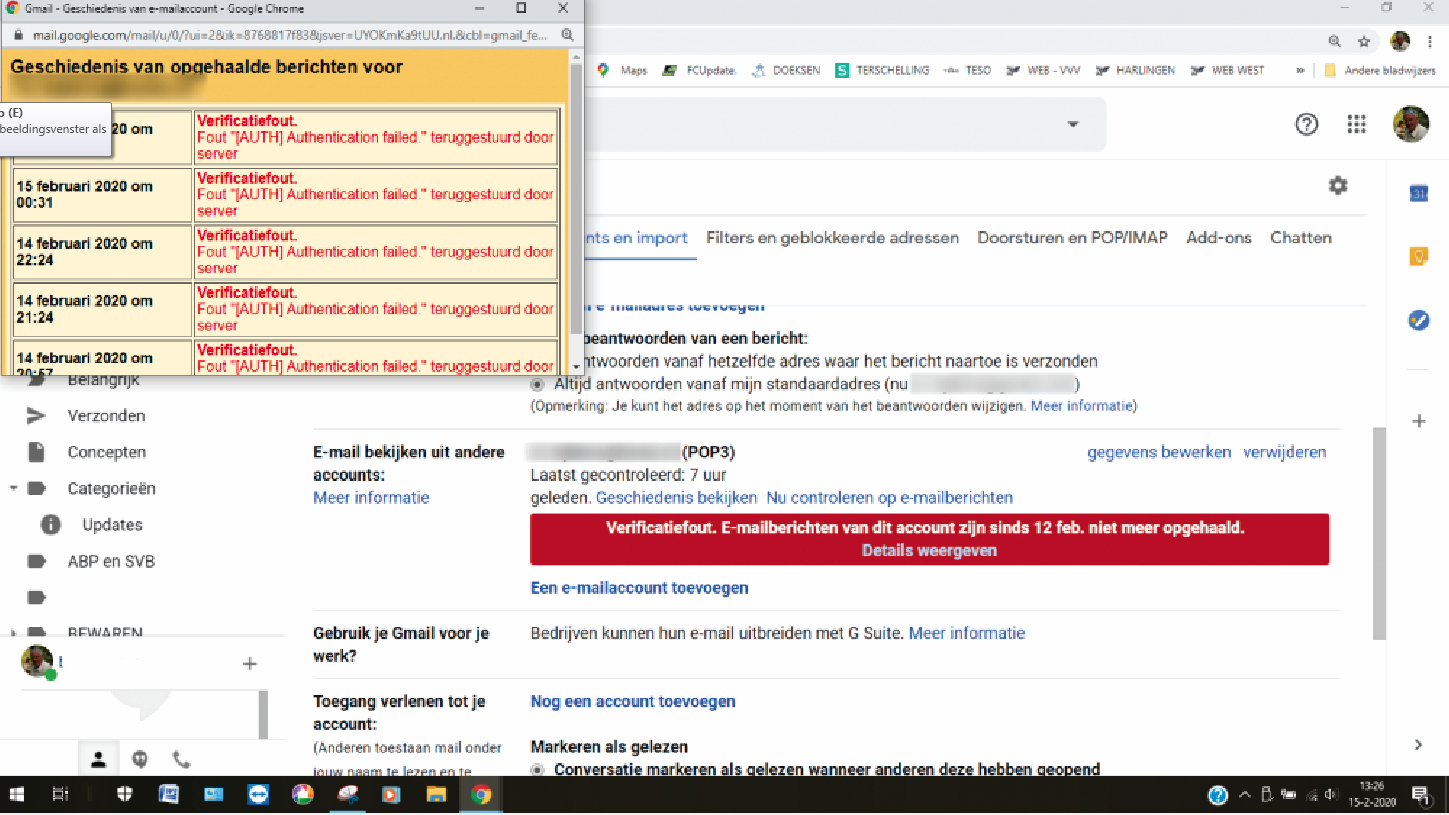Start new Hangouts chat plus icon
Viewport: 1449px width, 815px height.
tap(250, 663)
